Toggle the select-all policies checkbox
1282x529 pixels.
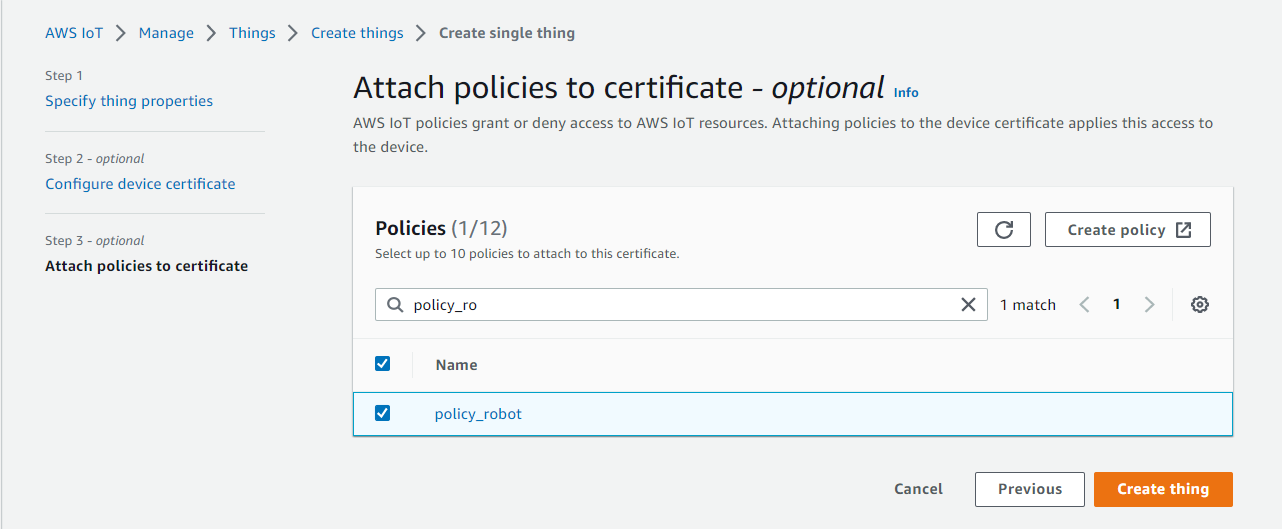pyautogui.click(x=382, y=364)
